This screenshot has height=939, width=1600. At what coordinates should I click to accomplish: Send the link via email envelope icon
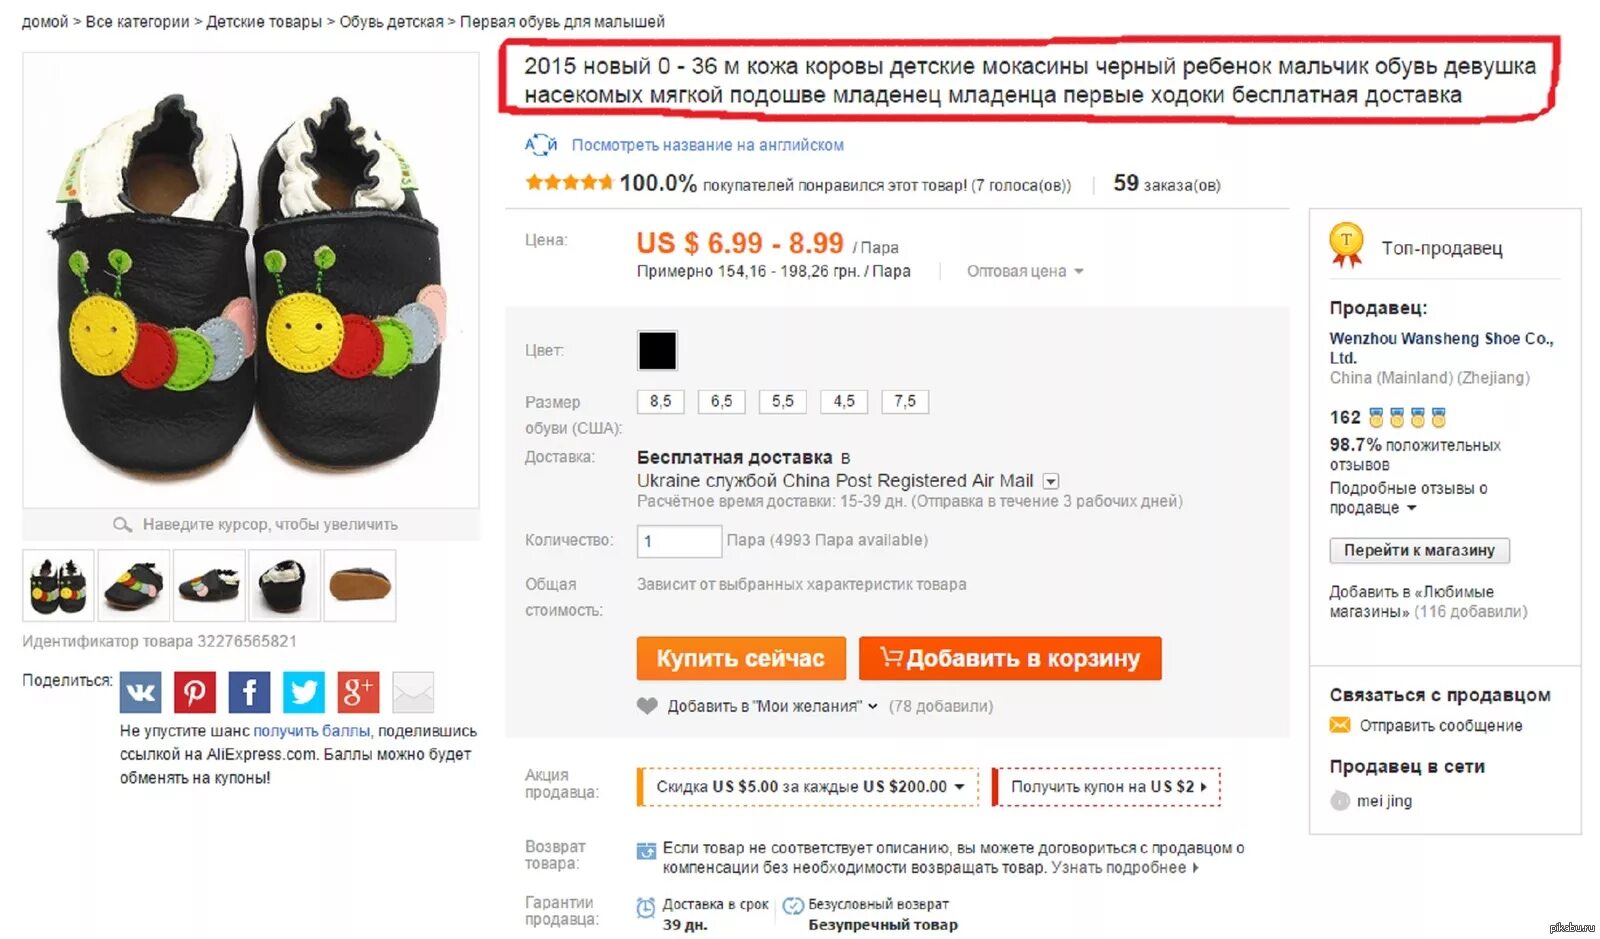(413, 692)
